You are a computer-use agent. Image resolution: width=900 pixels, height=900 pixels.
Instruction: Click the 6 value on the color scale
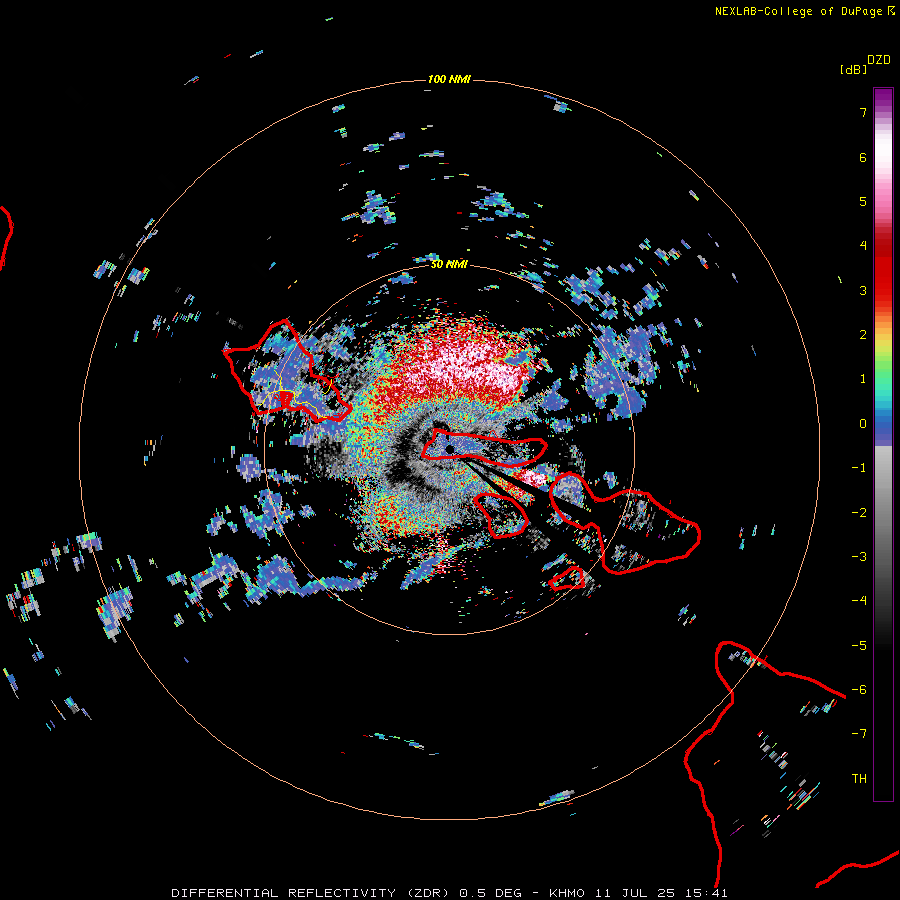coord(863,157)
